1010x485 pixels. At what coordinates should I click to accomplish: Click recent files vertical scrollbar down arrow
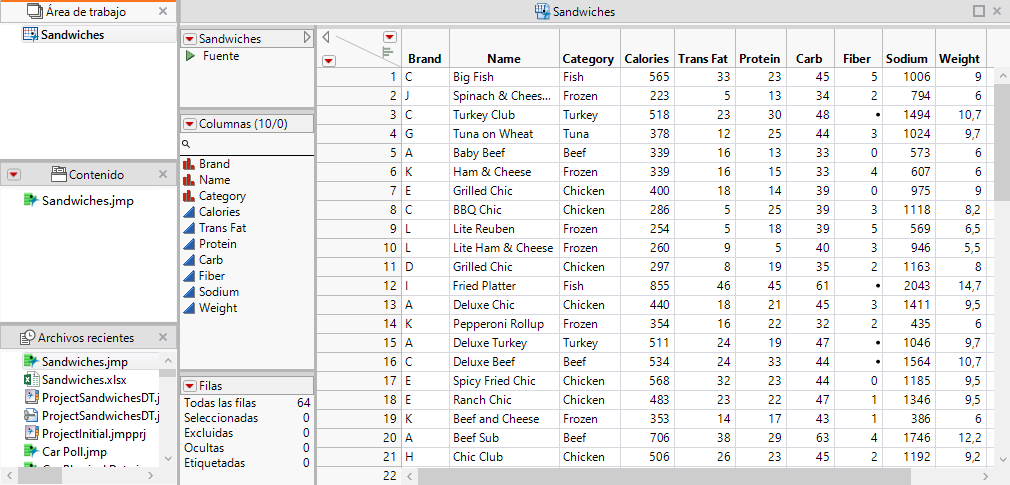coord(168,459)
